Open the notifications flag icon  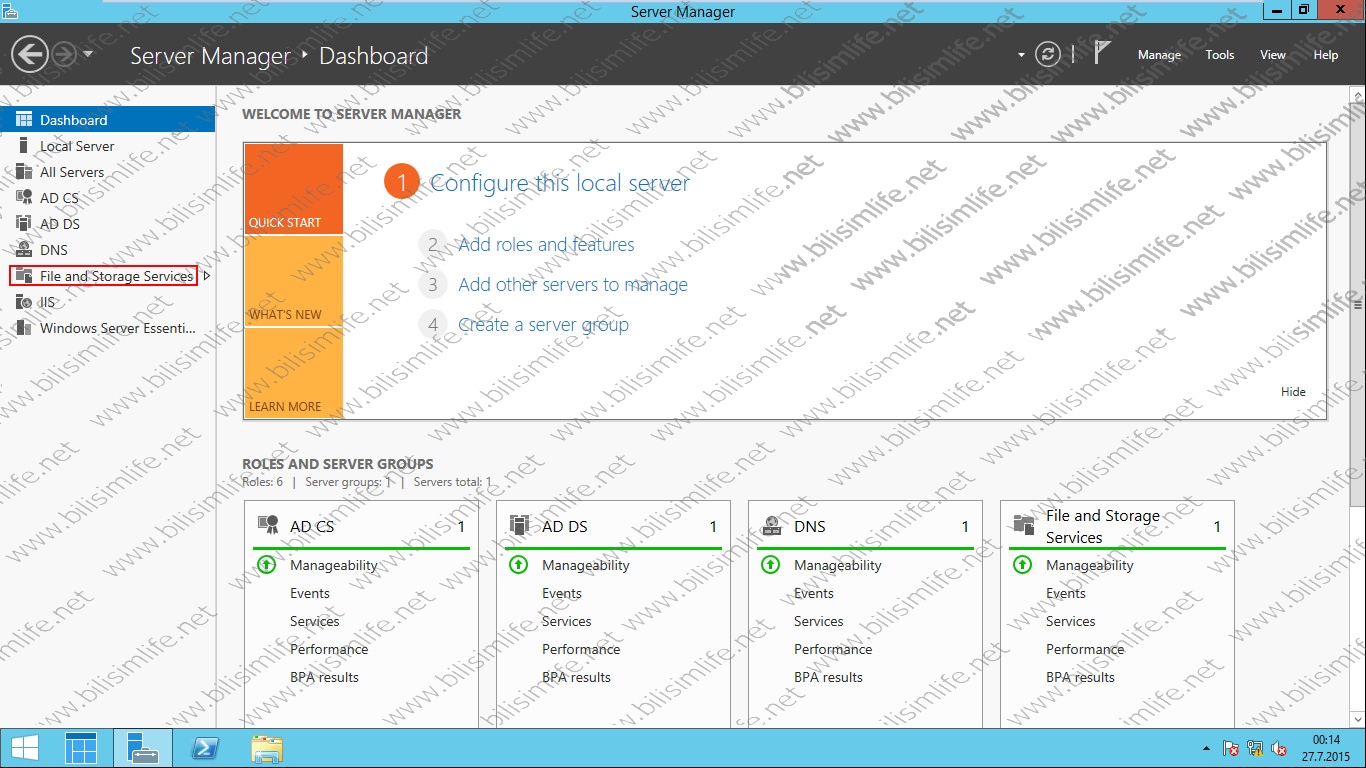pyautogui.click(x=1101, y=54)
